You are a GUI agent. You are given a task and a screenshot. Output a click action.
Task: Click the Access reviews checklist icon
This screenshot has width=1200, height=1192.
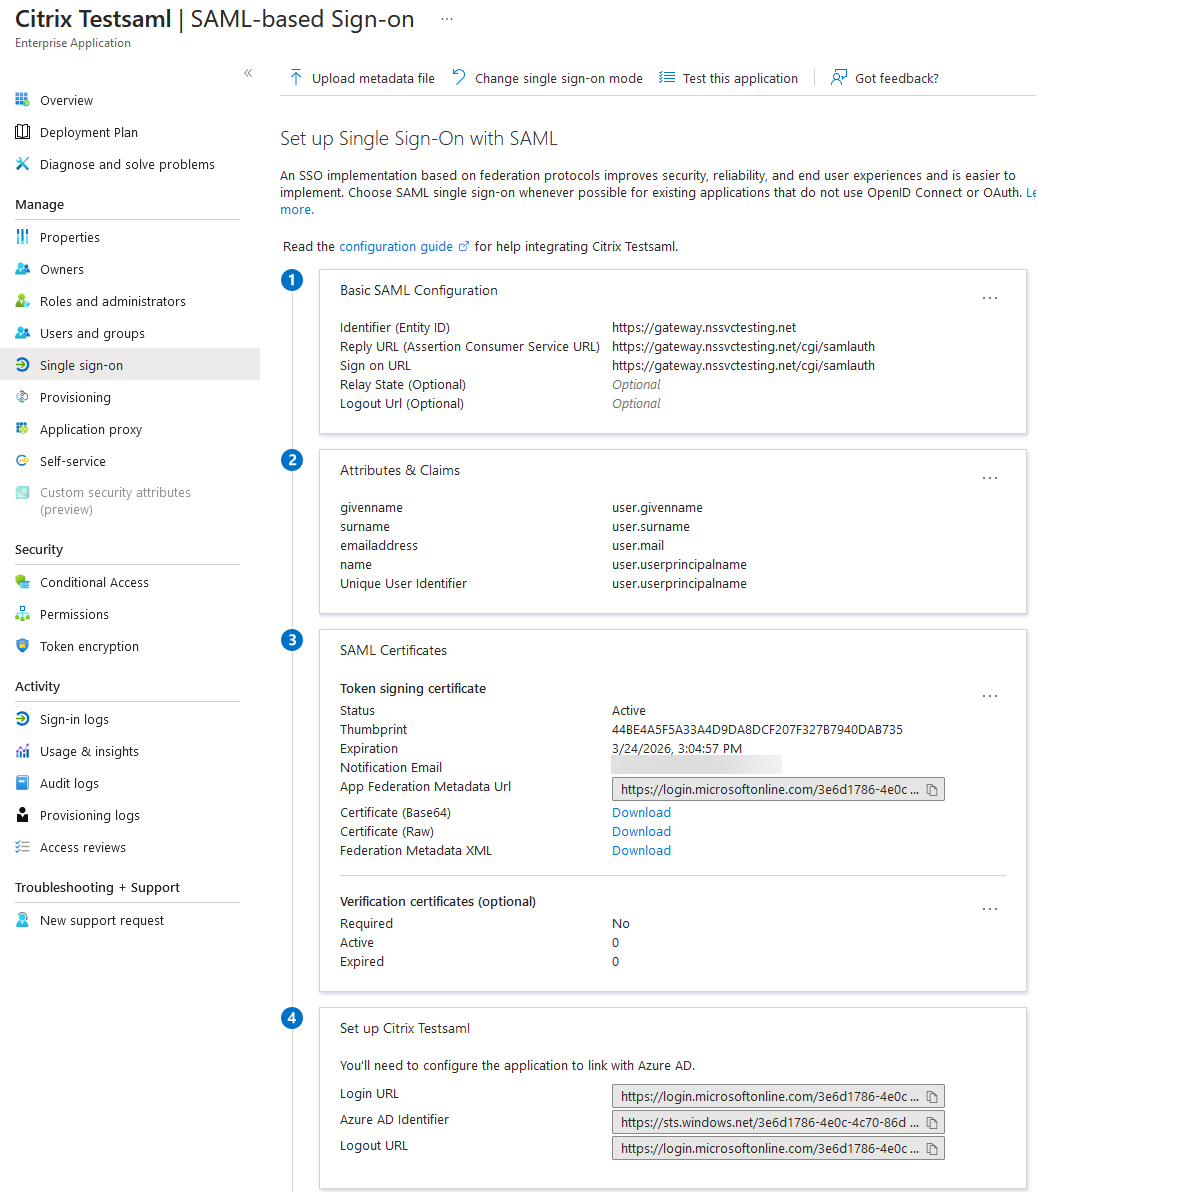click(x=22, y=847)
